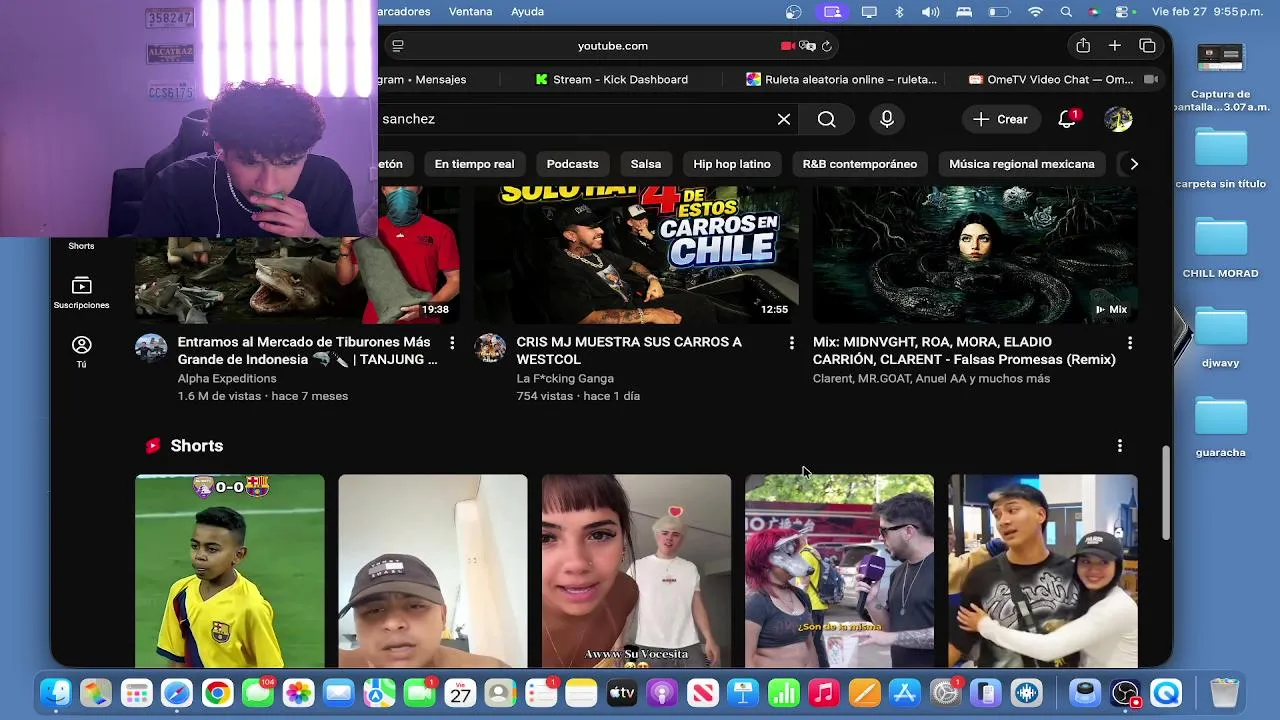Viewport: 1280px width, 720px height.
Task: Open the Mix MIDNVGHT Falsas Promesas title
Action: tap(964, 350)
